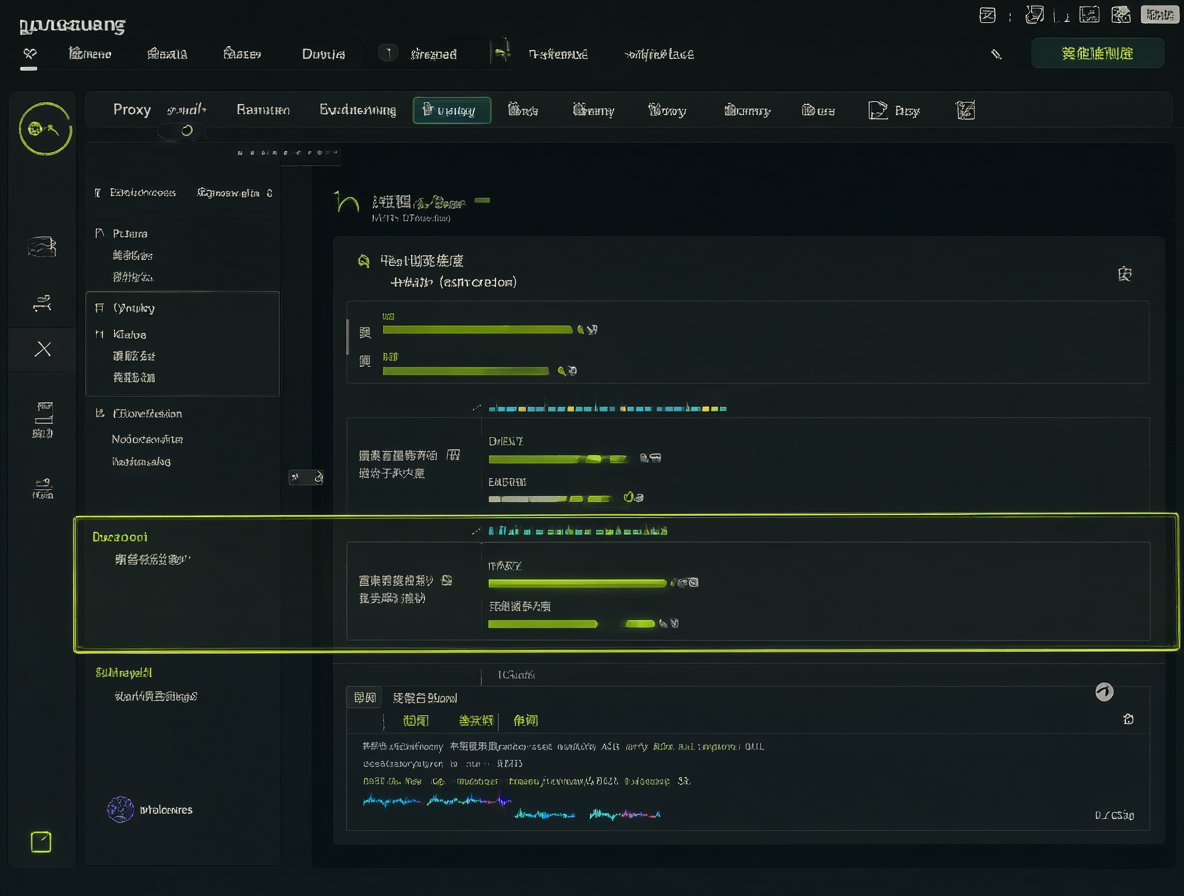The width and height of the screenshot is (1184, 896).
Task: Click the circular green logo icon in sidebar
Action: (45, 129)
